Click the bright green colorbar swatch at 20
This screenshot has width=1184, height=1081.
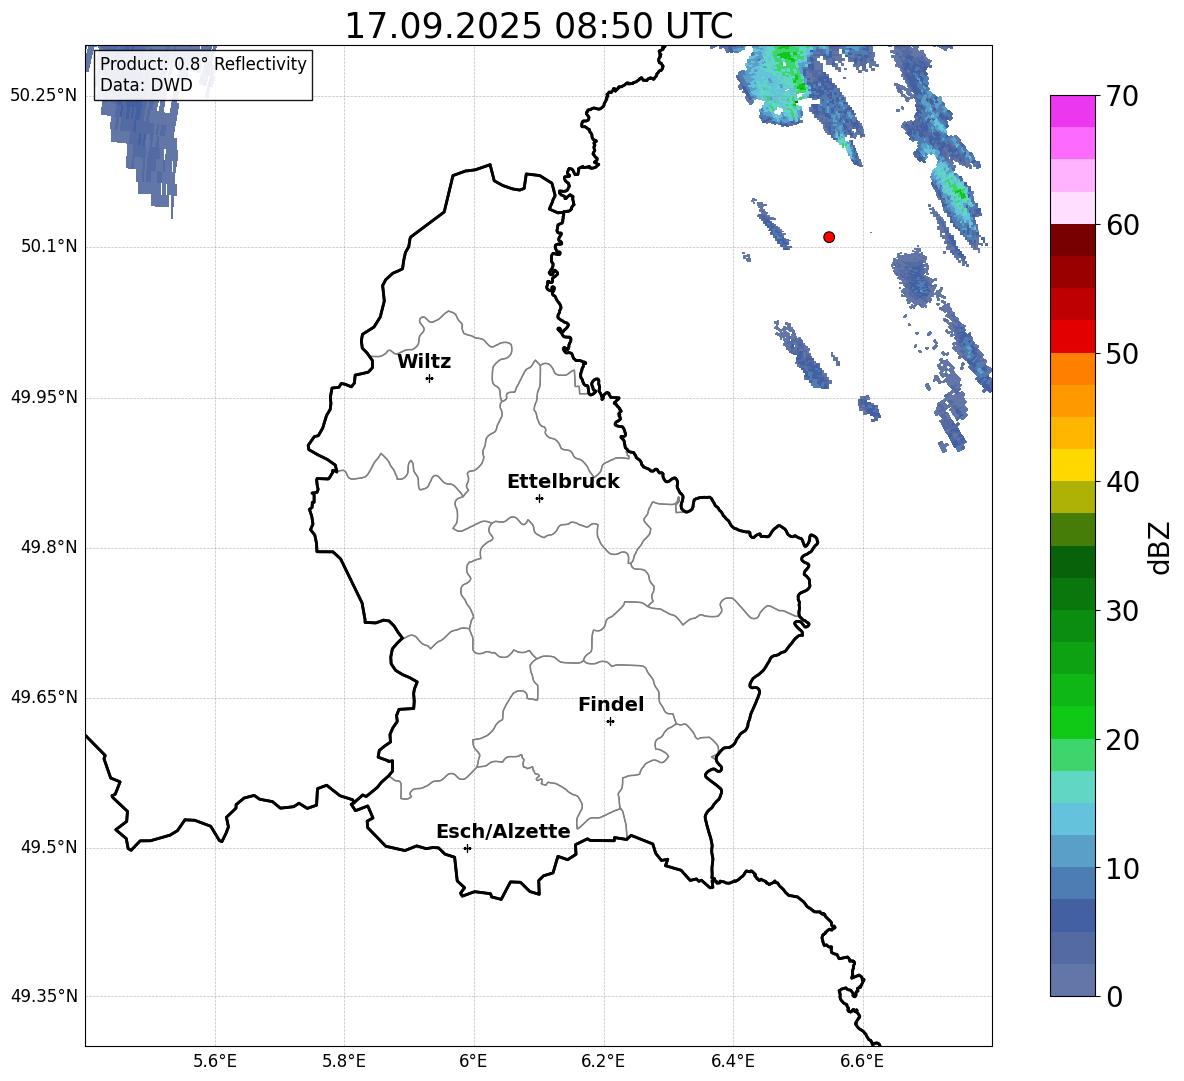pyautogui.click(x=1072, y=723)
